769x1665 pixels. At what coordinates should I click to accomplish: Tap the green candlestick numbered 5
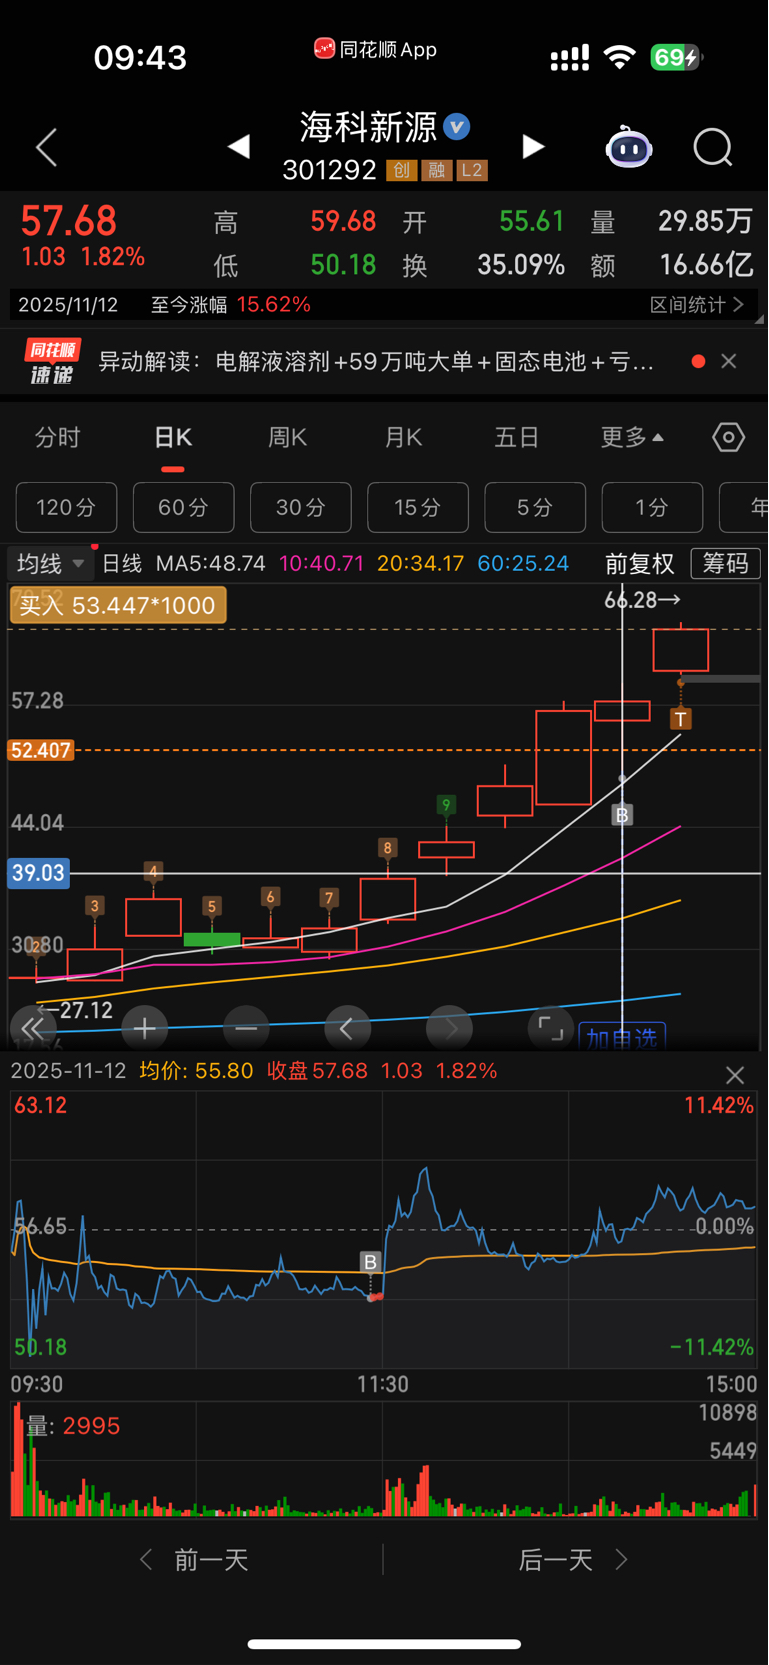[x=212, y=939]
